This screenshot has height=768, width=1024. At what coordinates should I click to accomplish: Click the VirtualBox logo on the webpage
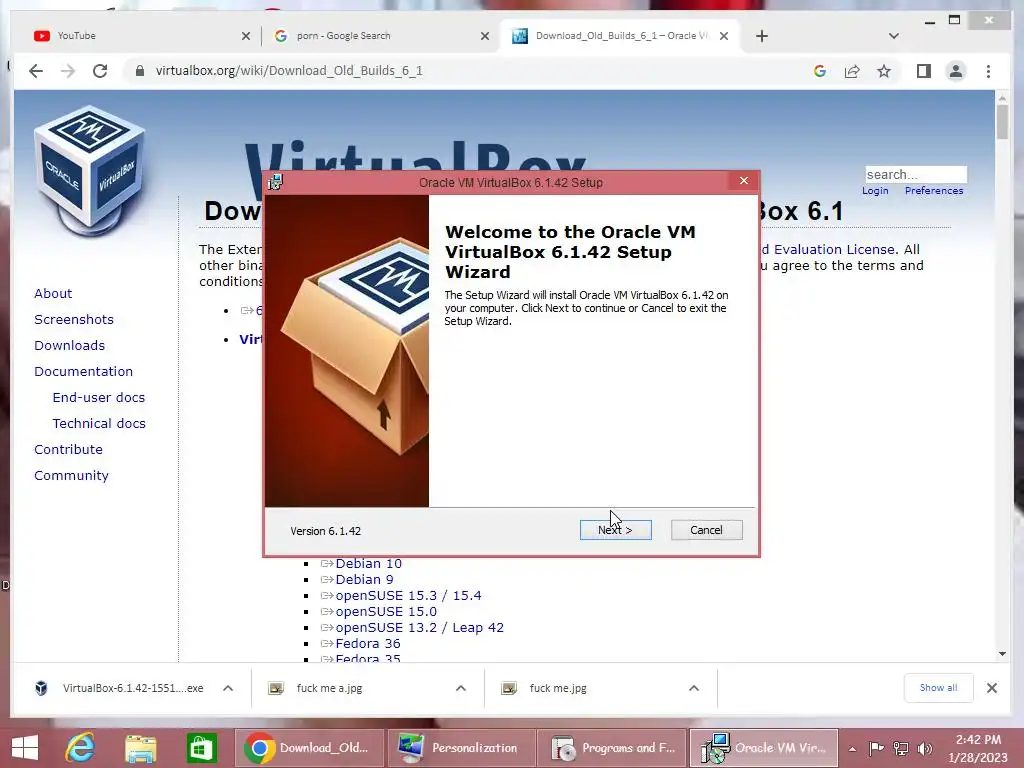[x=89, y=171]
